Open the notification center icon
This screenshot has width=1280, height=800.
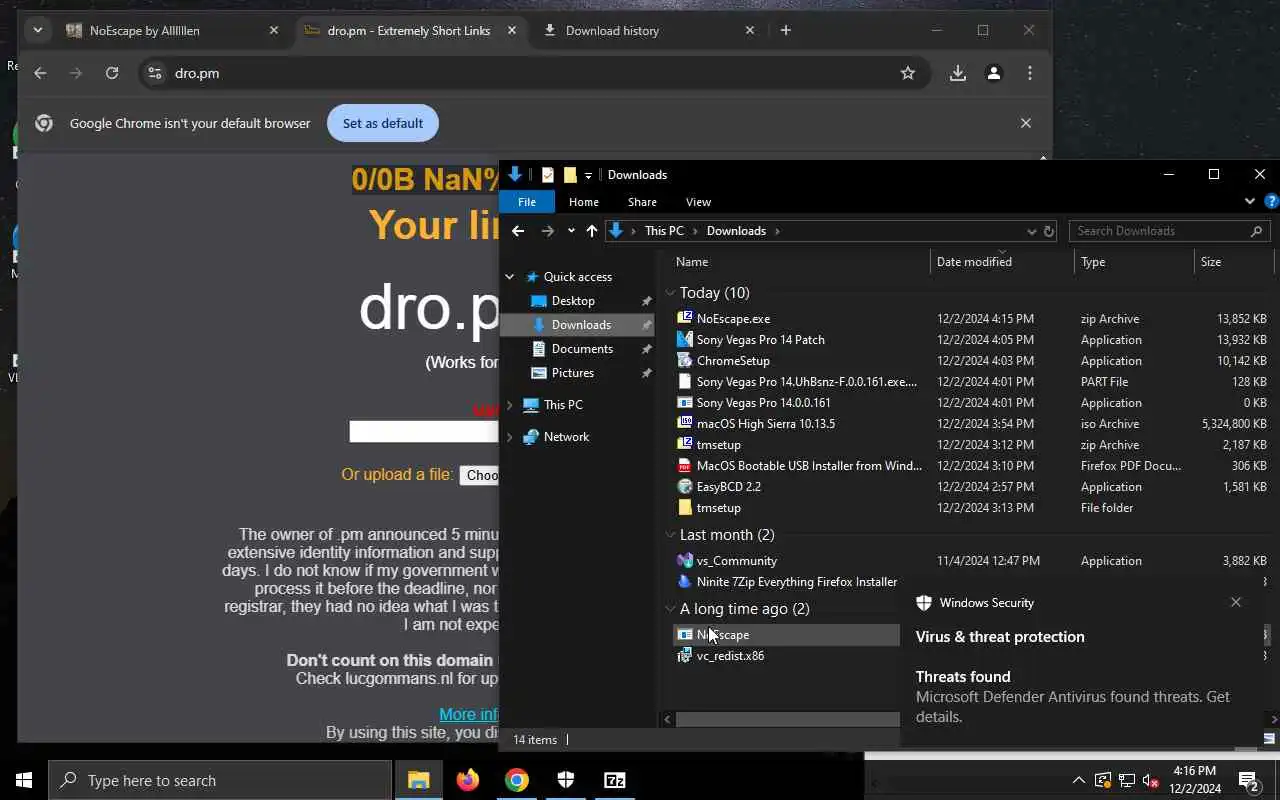tap(1247, 780)
